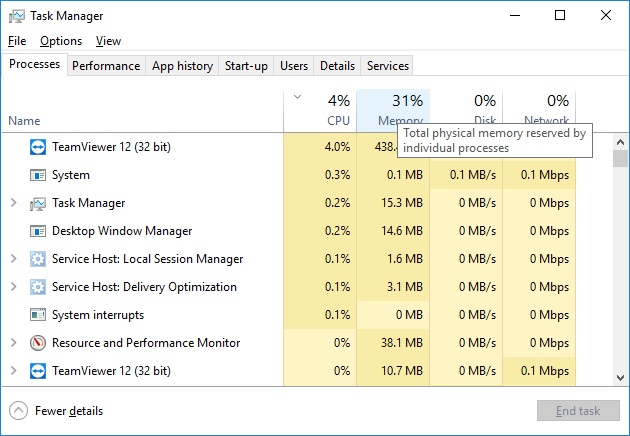
Task: Click the Resource and Performance Monitor icon
Action: [38, 343]
